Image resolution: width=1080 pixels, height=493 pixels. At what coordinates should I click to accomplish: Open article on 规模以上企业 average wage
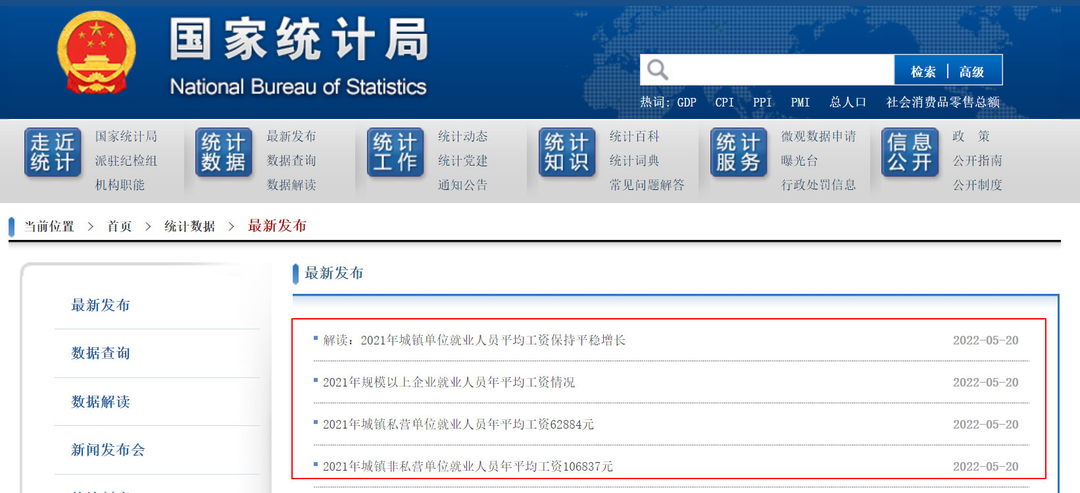coord(448,382)
